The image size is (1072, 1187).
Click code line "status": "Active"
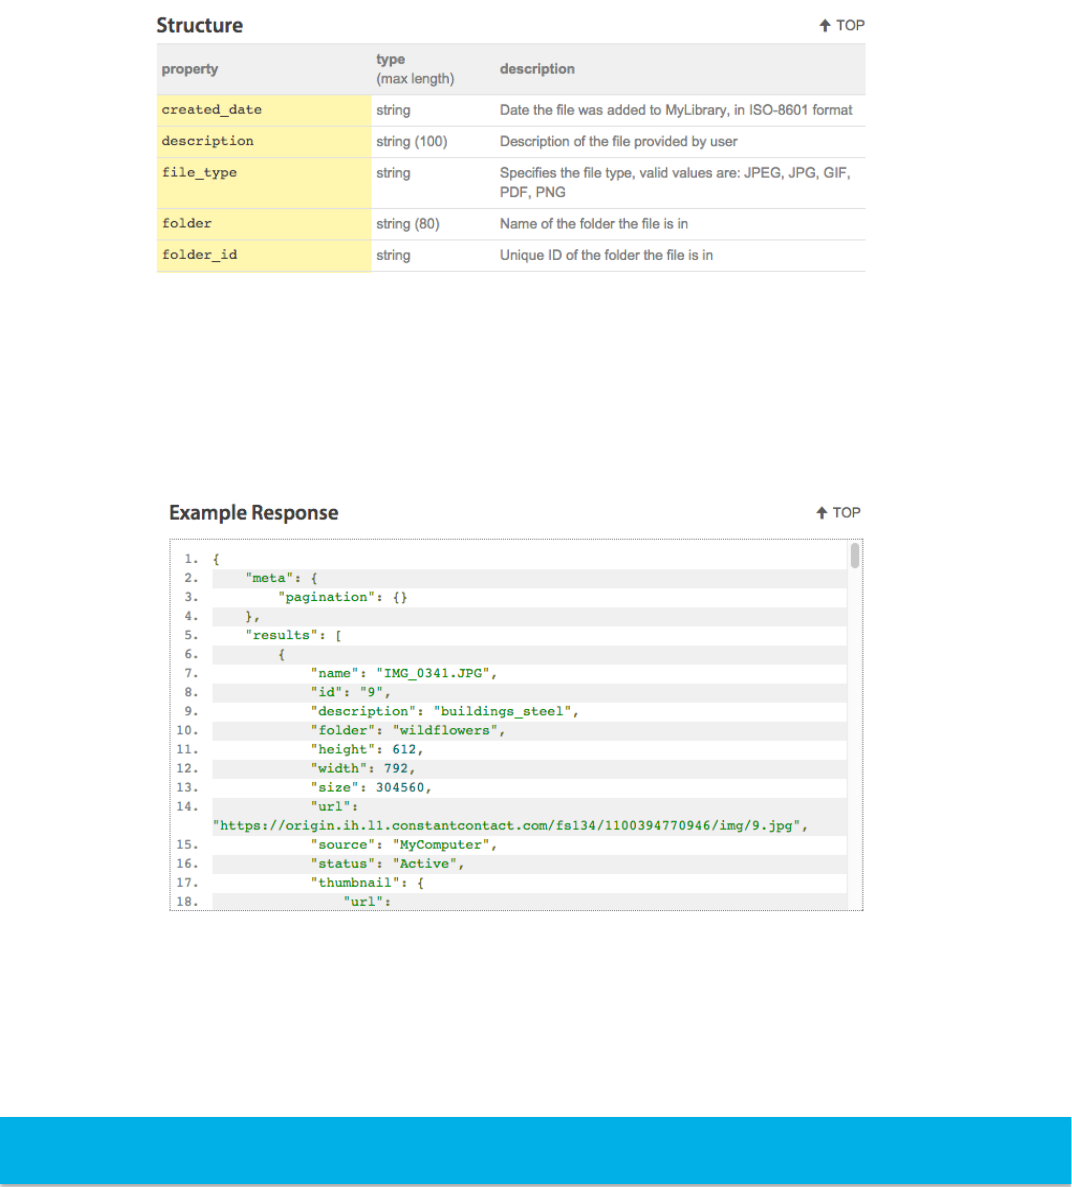387,864
